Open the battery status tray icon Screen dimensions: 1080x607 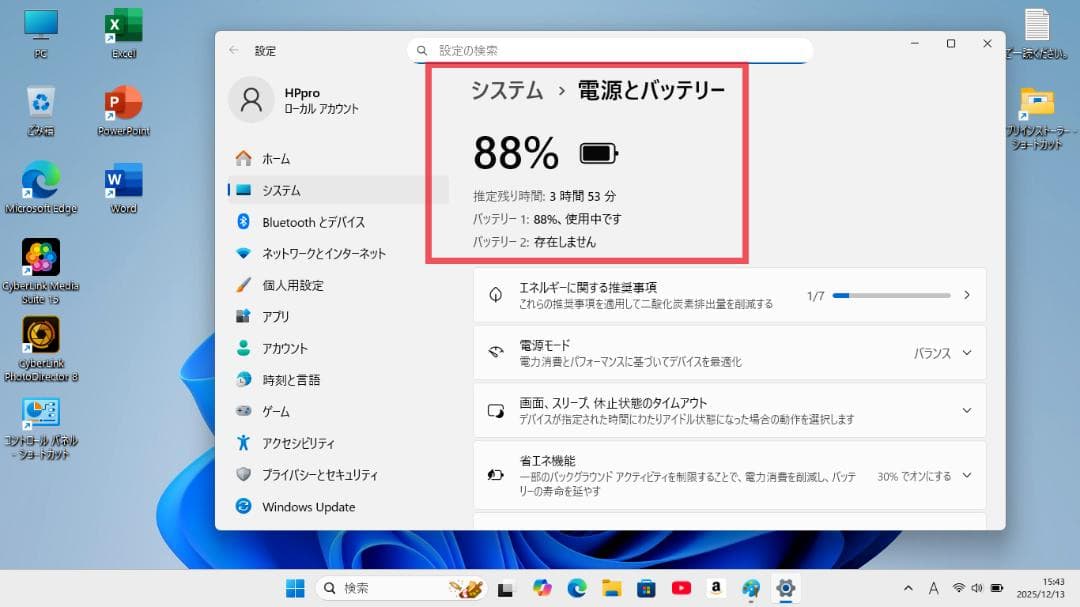tap(996, 588)
